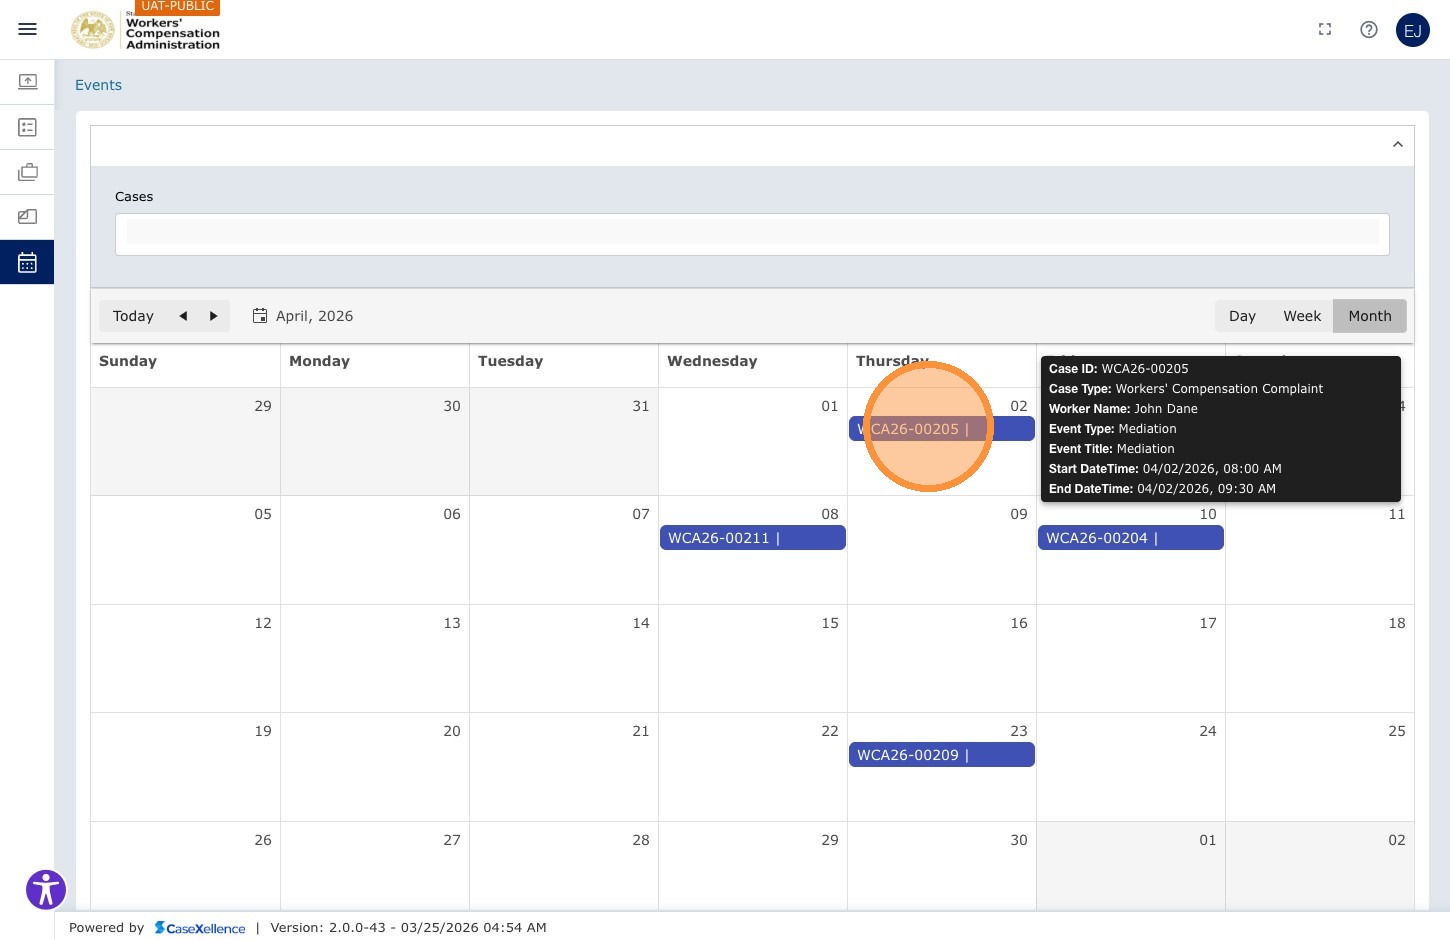Click the UAT-PUBLIC environment badge
The image size is (1450, 940).
(x=177, y=7)
